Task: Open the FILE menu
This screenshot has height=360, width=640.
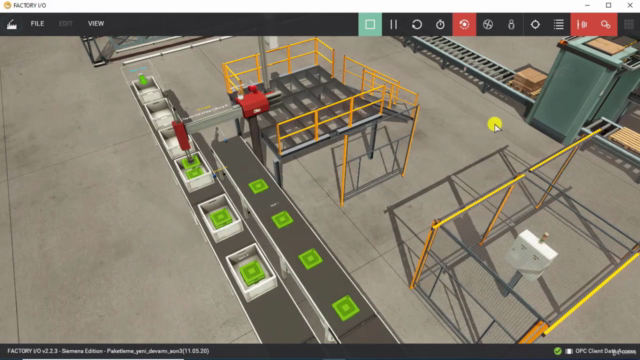Action: click(37, 24)
